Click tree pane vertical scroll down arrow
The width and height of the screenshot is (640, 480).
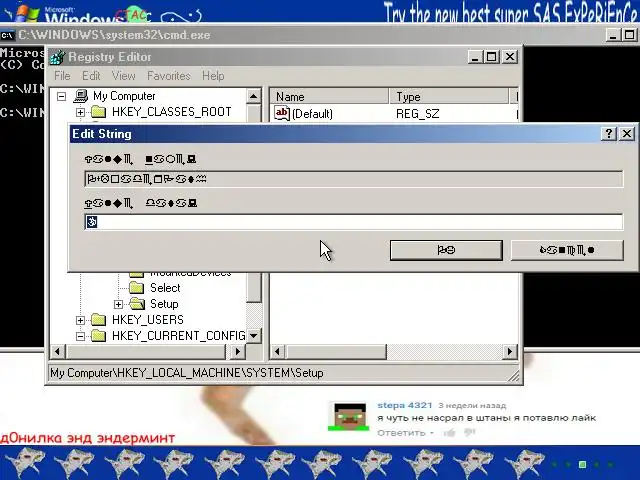tap(253, 336)
